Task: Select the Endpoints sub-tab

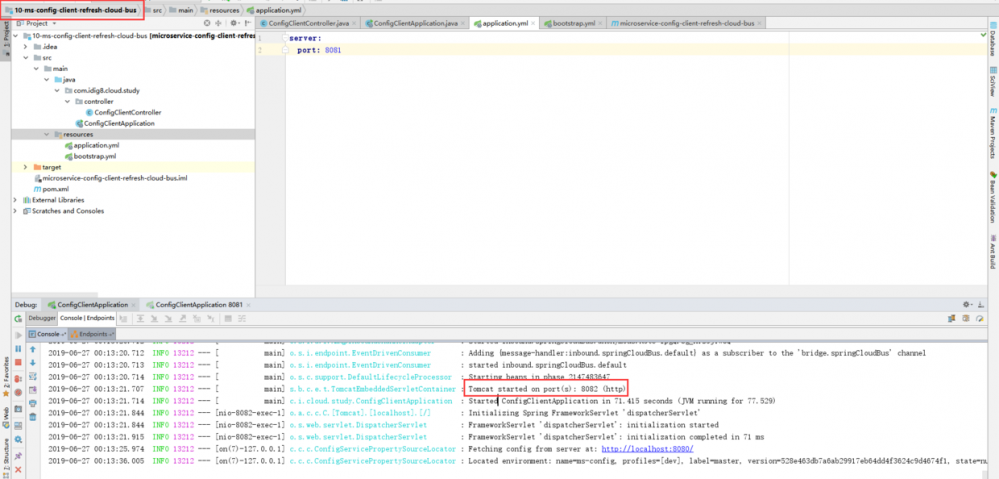Action: pyautogui.click(x=93, y=334)
